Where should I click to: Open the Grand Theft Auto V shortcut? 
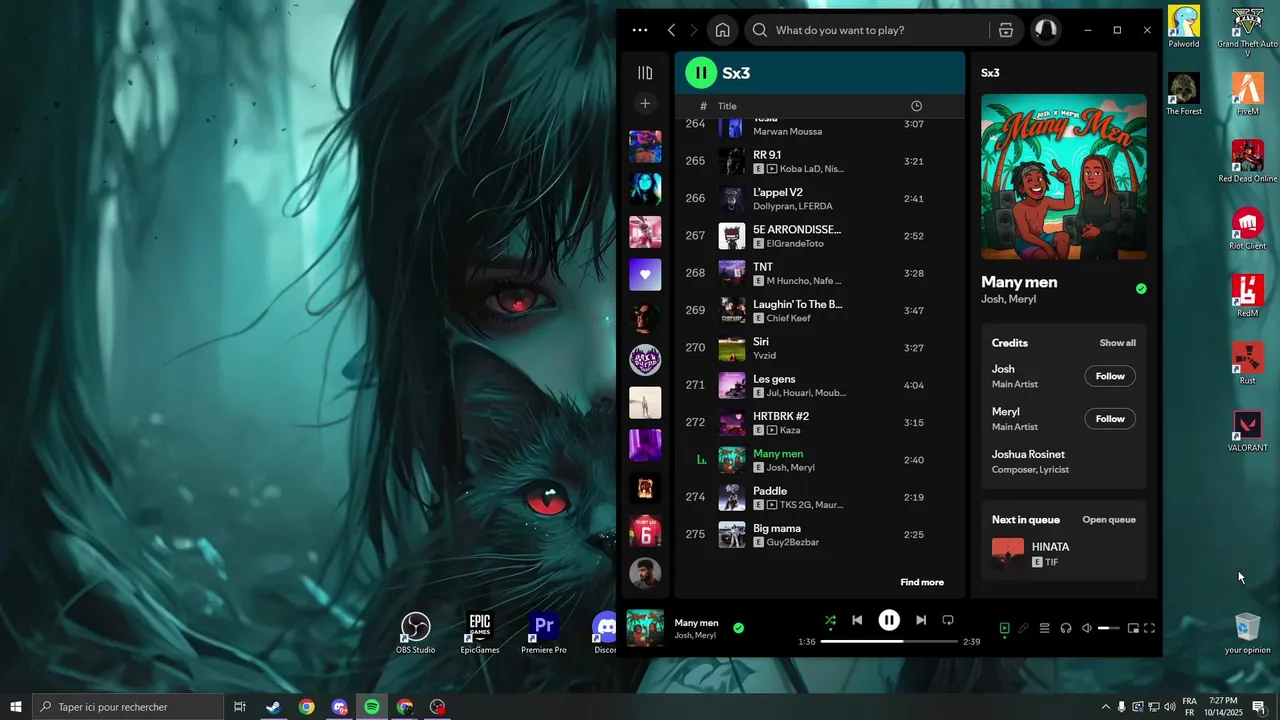coord(1247,32)
